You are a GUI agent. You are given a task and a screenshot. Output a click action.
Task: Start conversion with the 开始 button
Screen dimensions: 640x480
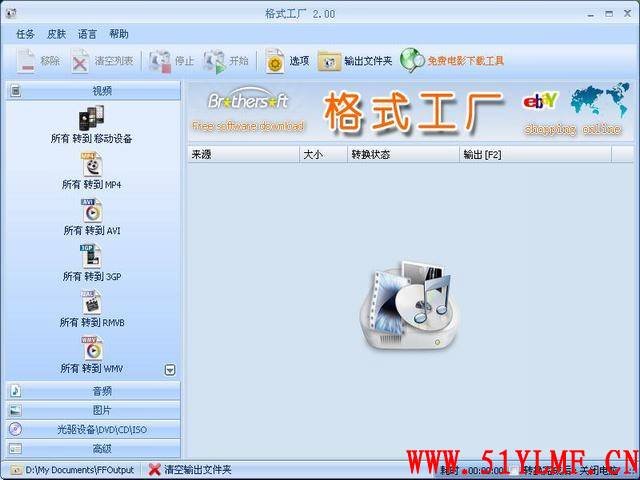(x=225, y=61)
